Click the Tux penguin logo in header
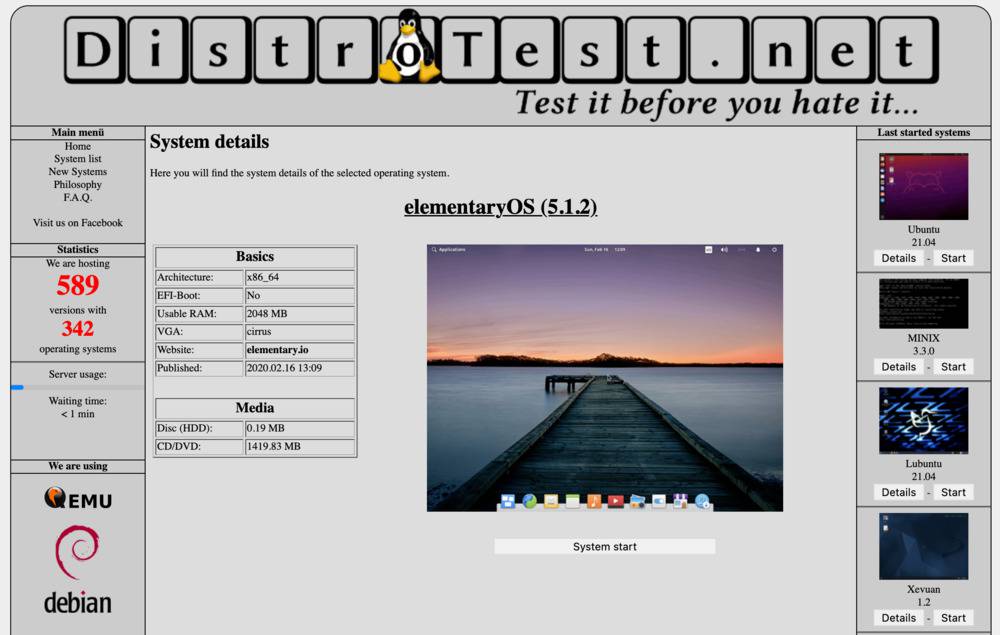The image size is (1000, 635). (x=408, y=47)
